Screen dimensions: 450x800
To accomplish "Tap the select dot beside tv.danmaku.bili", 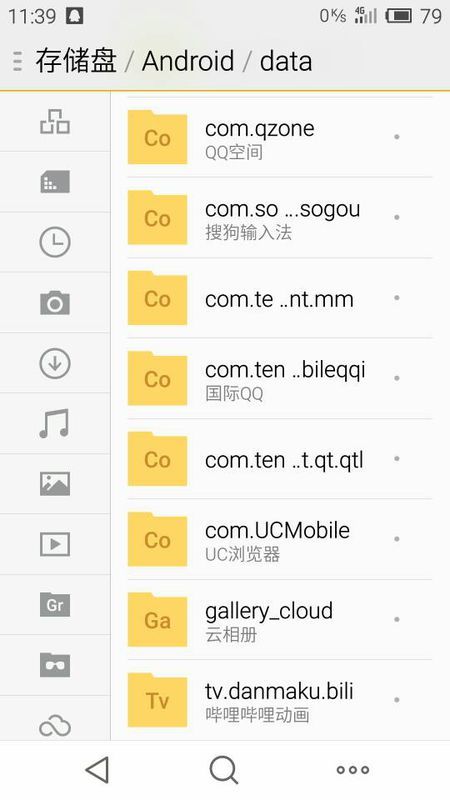I will [396, 700].
